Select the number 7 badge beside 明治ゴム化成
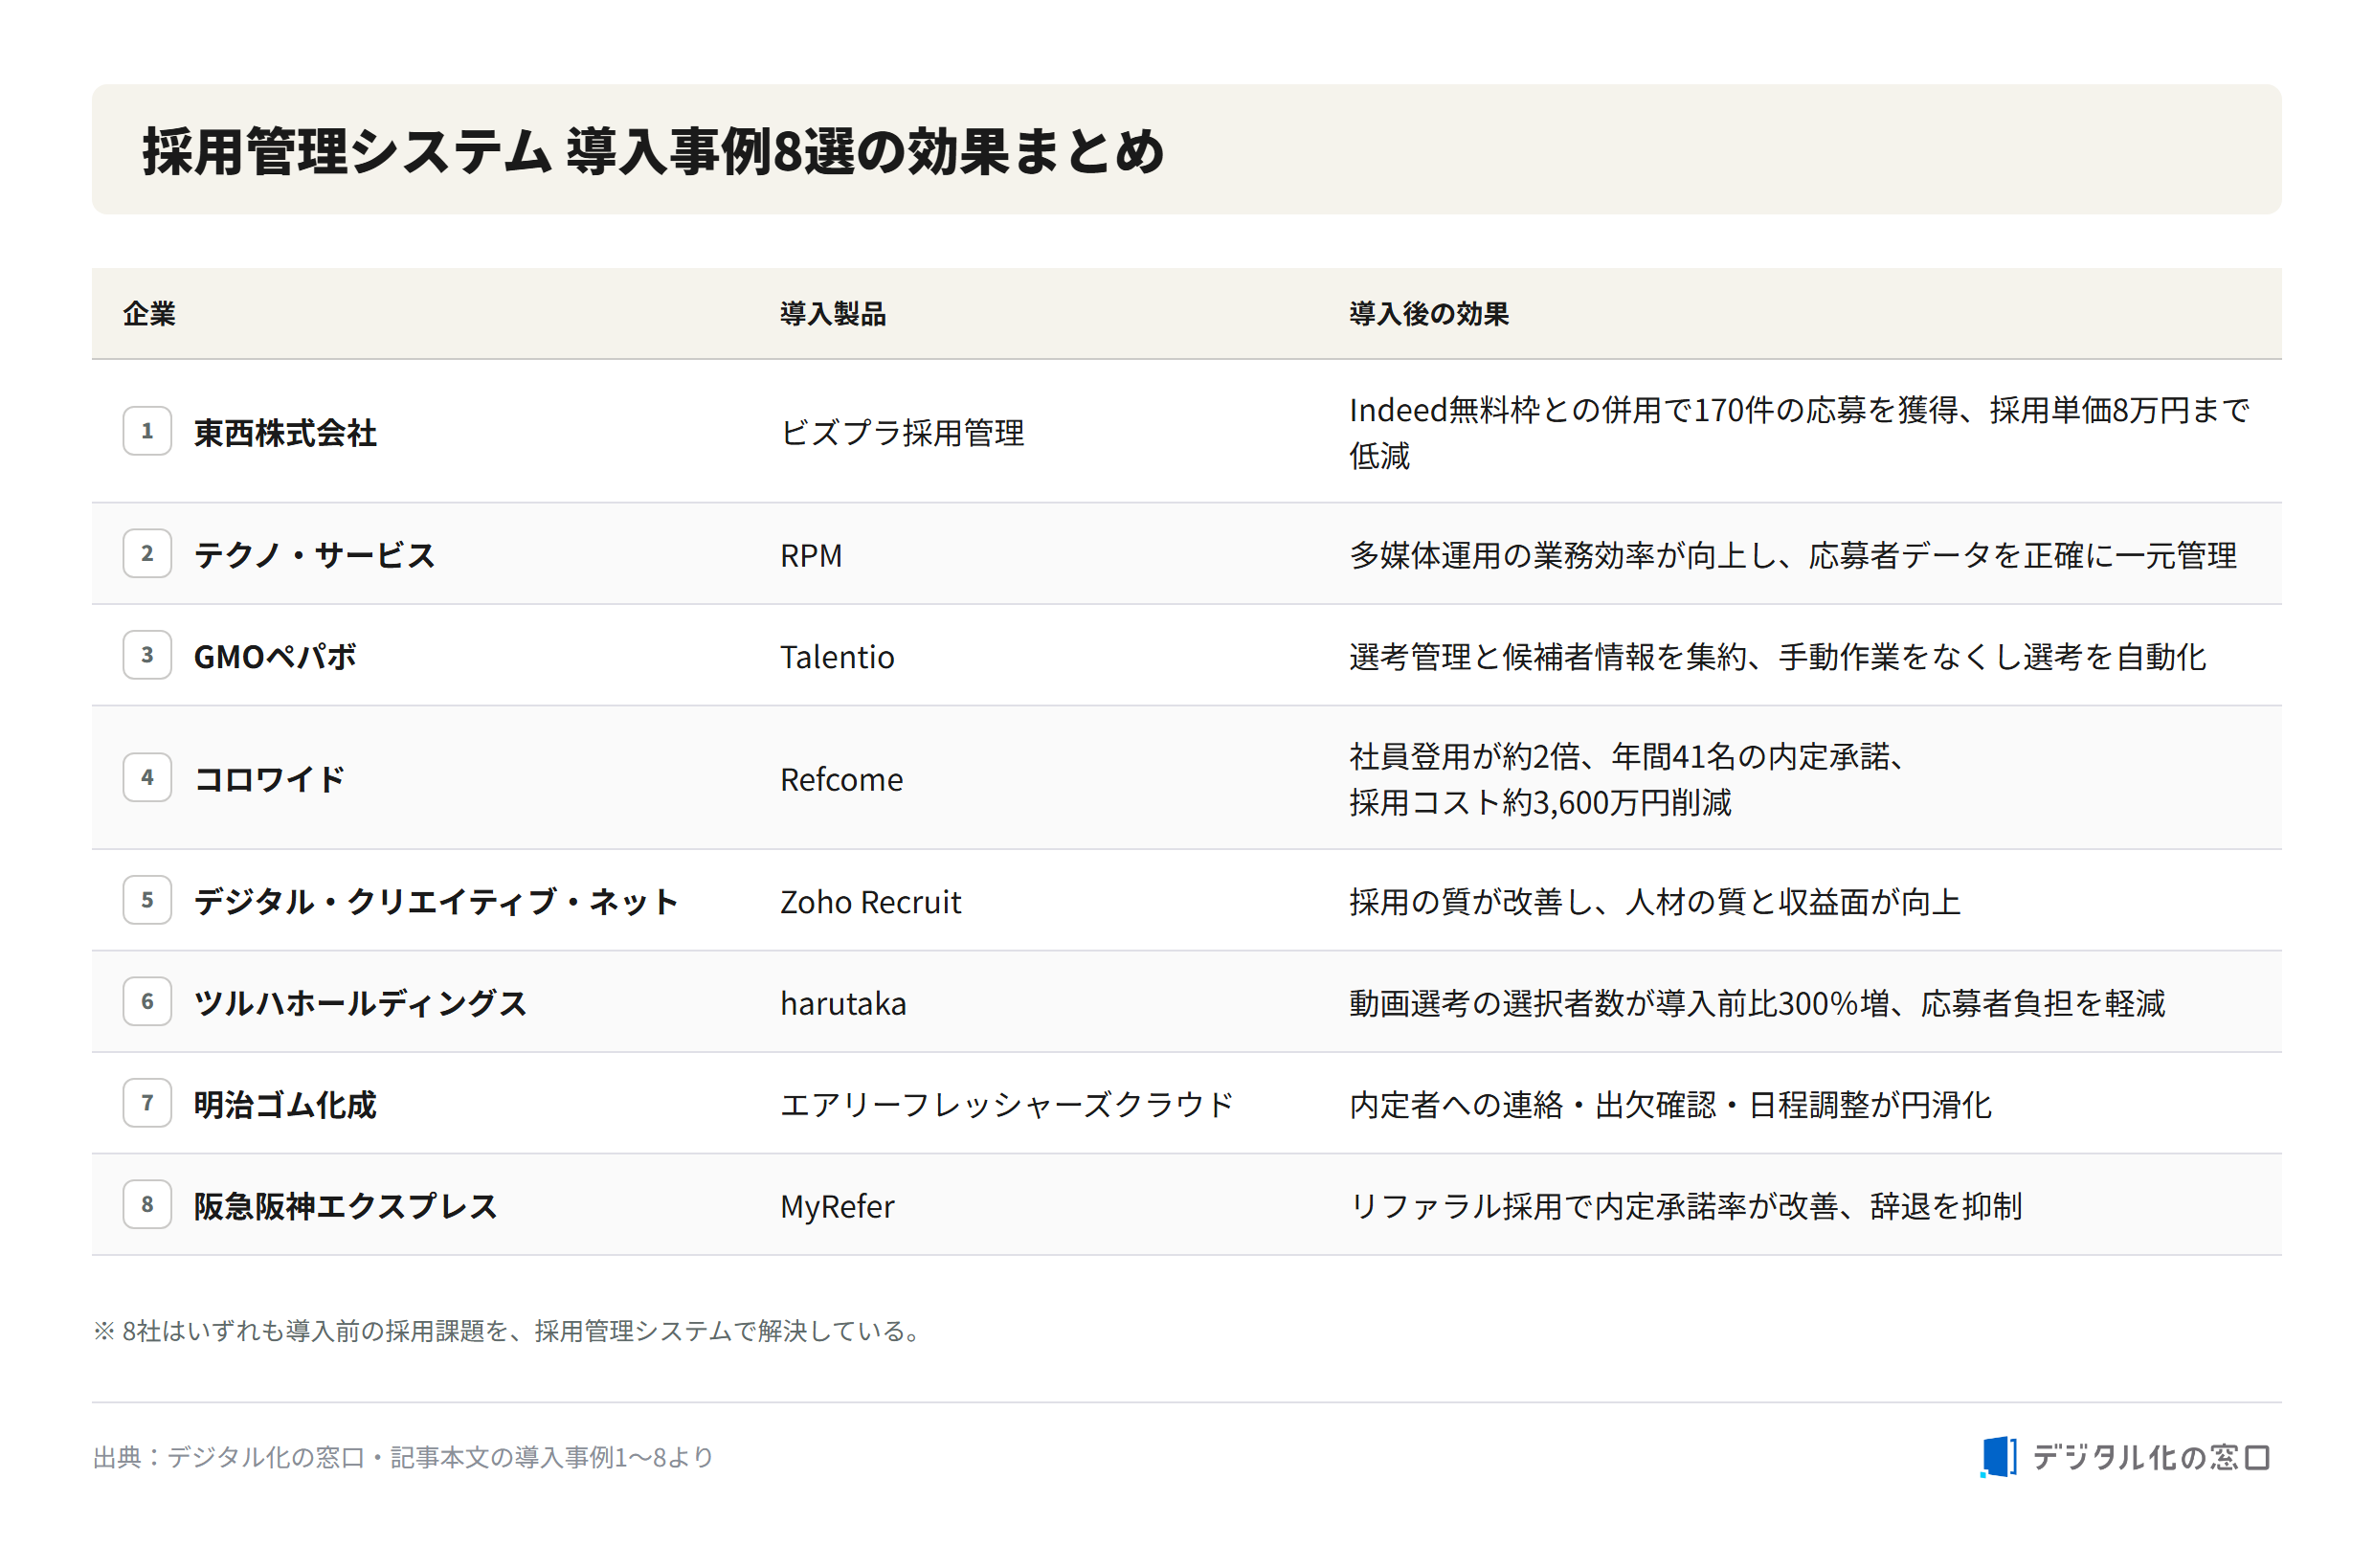Screen dimensions: 2374x1568 tap(147, 1103)
